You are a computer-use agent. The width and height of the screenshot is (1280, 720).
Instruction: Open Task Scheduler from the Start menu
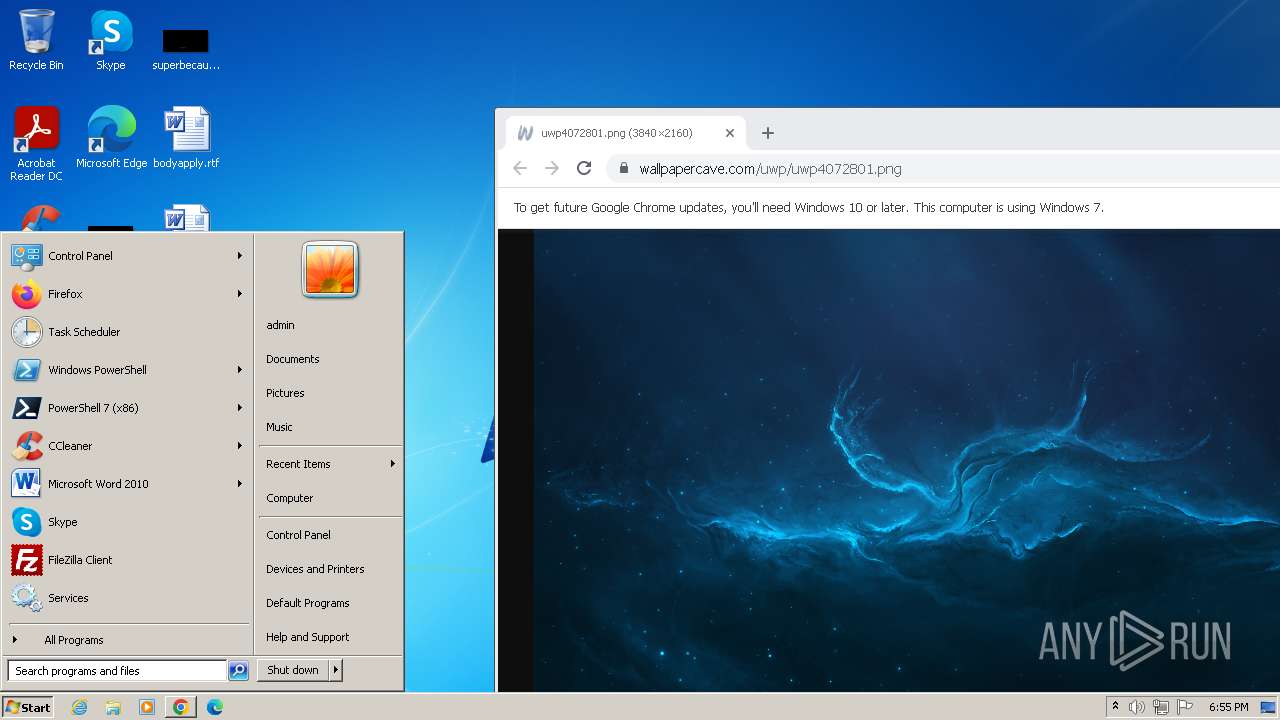[x=128, y=332]
